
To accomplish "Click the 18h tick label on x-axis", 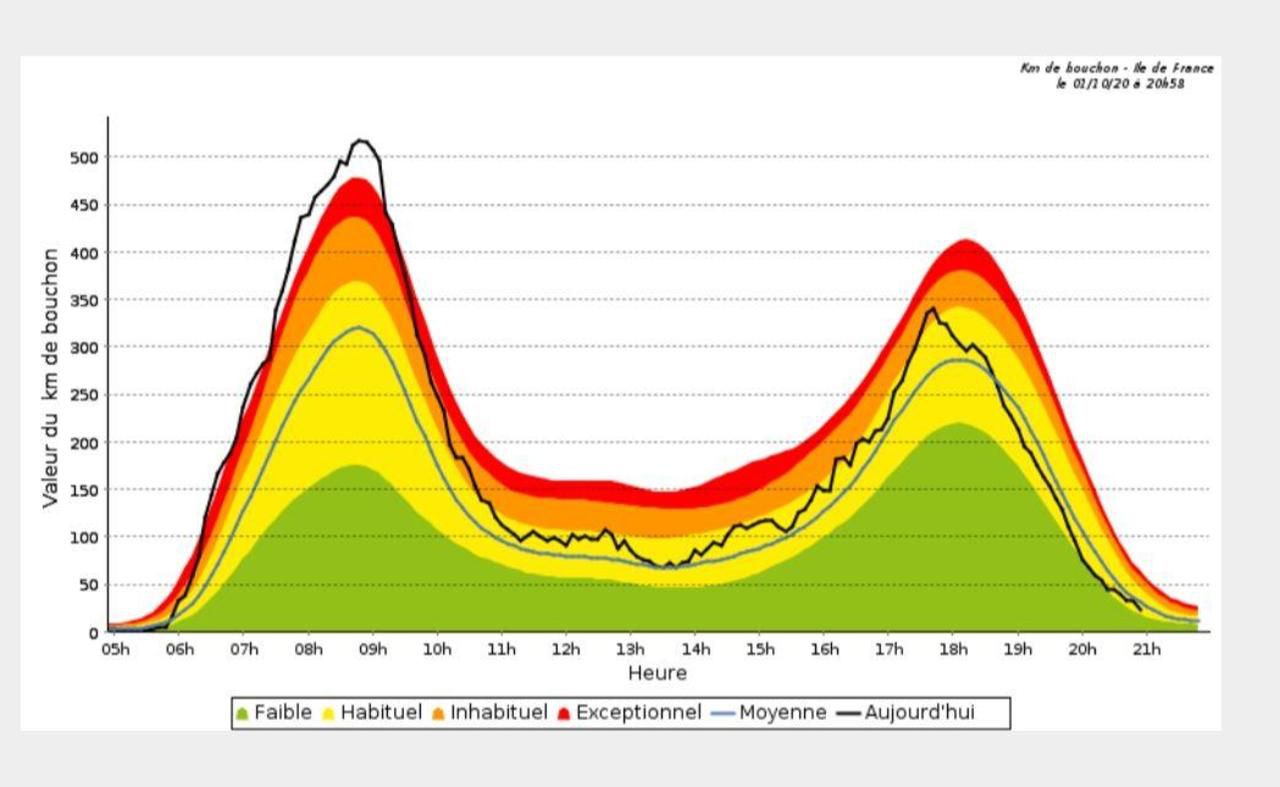I will tap(953, 649).
